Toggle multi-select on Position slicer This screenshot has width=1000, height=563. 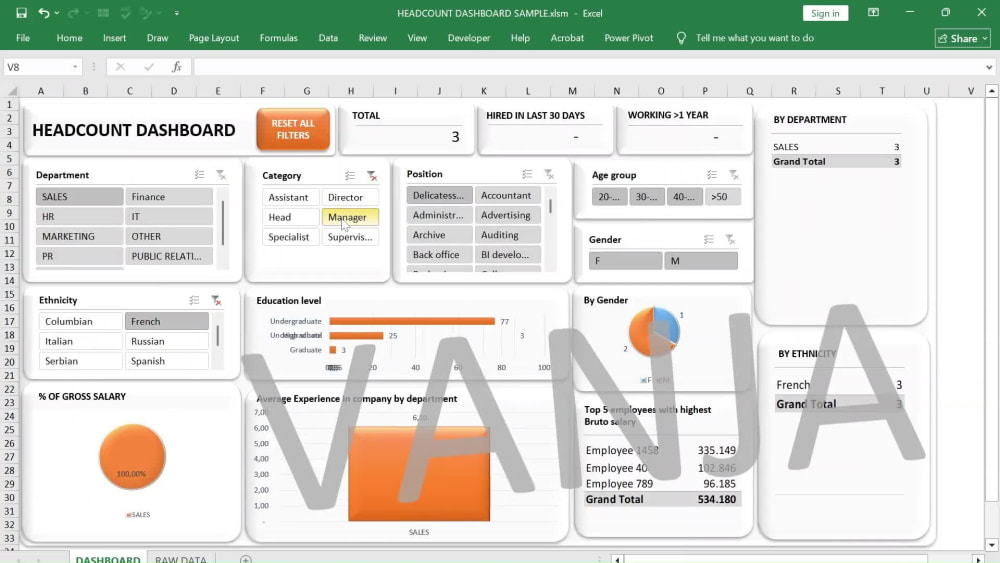coord(527,174)
